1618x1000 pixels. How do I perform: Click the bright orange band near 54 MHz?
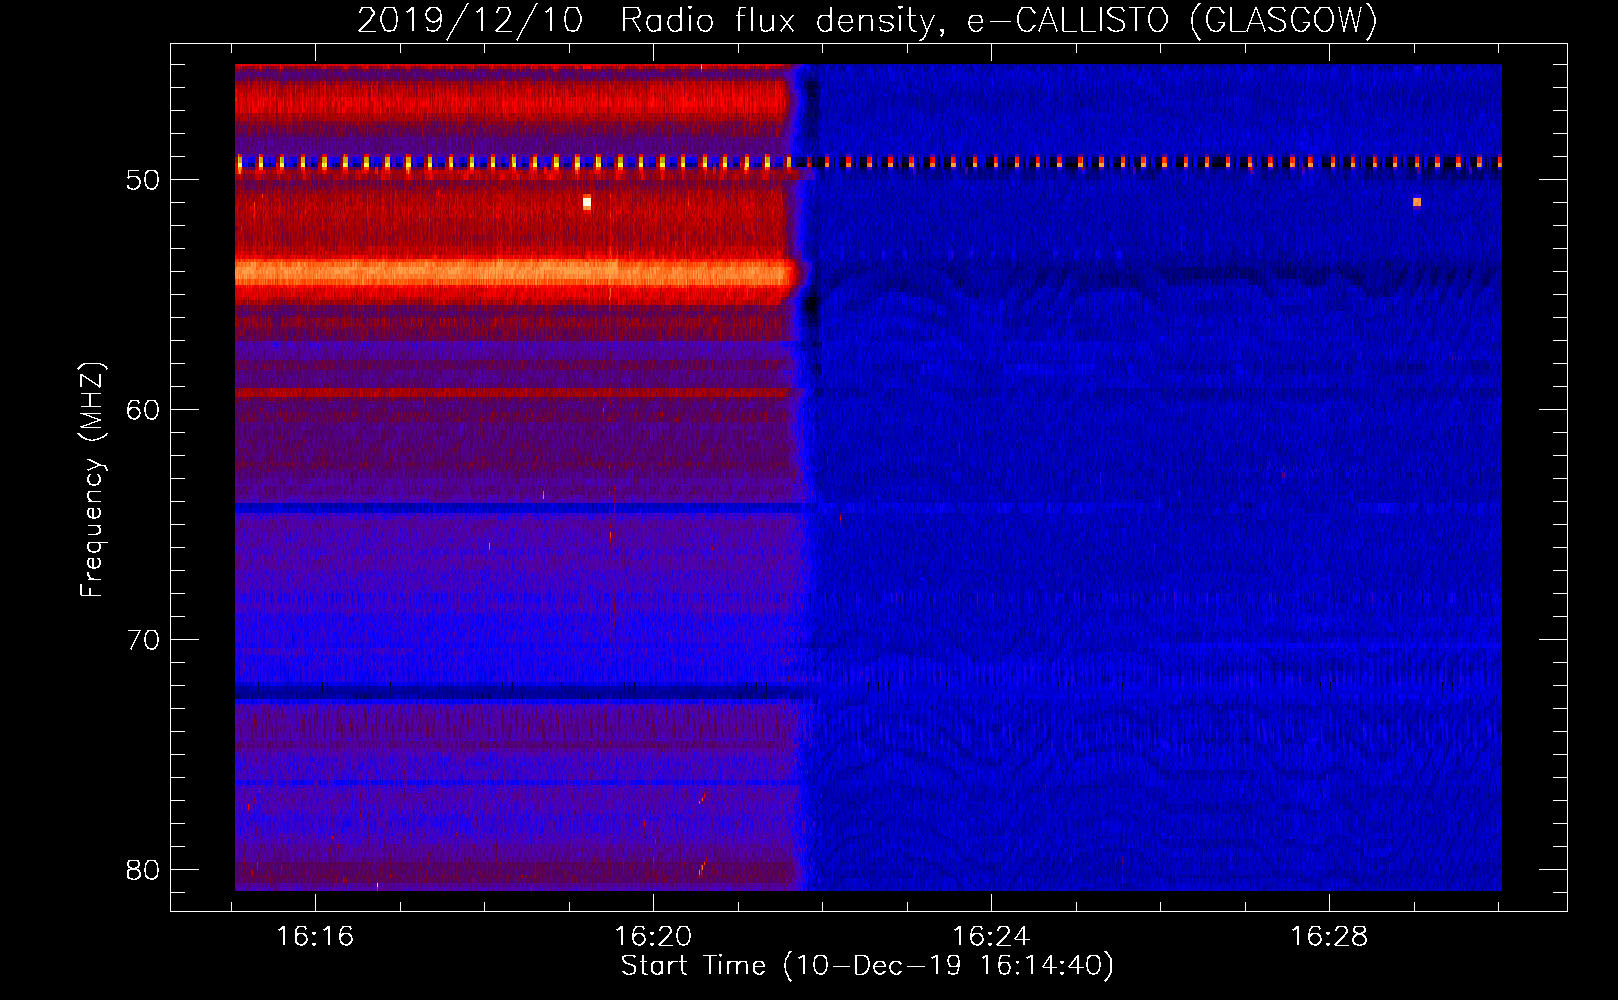point(515,272)
